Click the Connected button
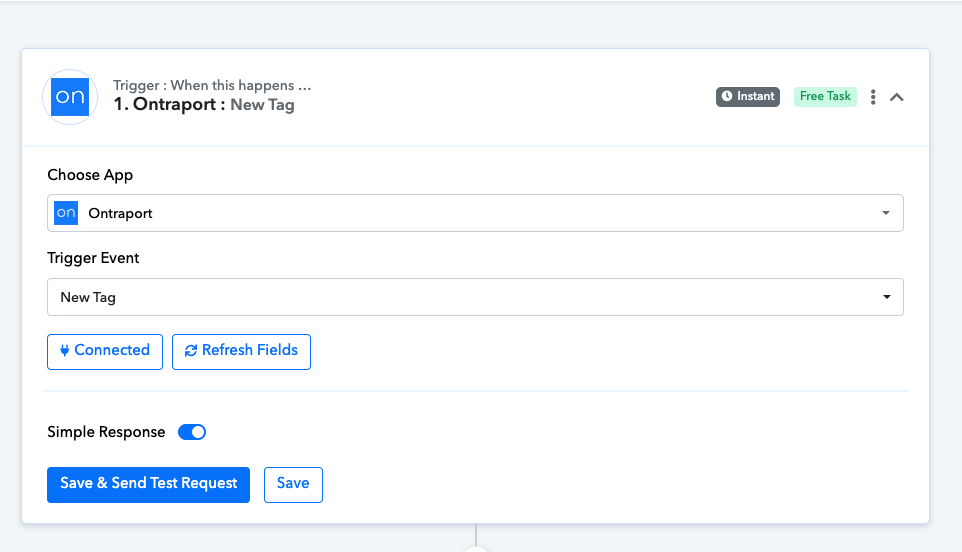 (x=105, y=351)
